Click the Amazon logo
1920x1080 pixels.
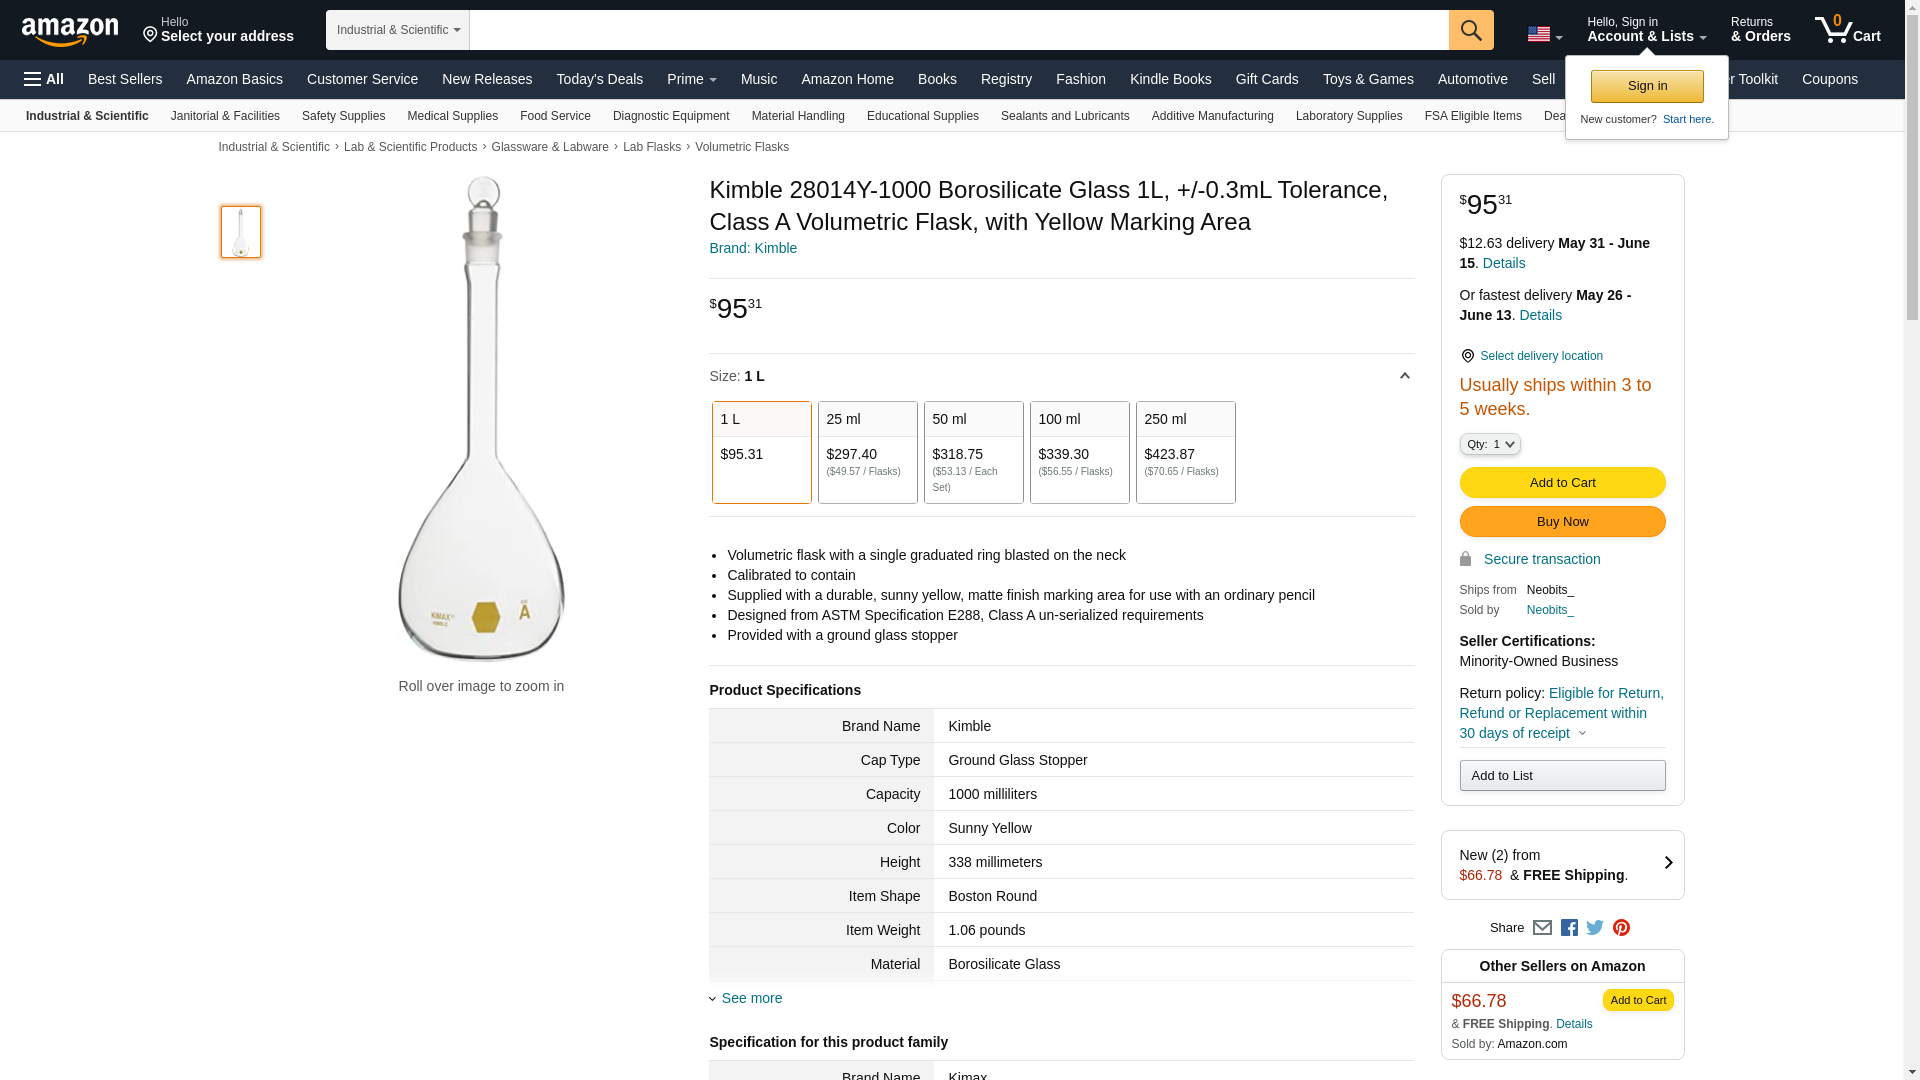(x=70, y=31)
